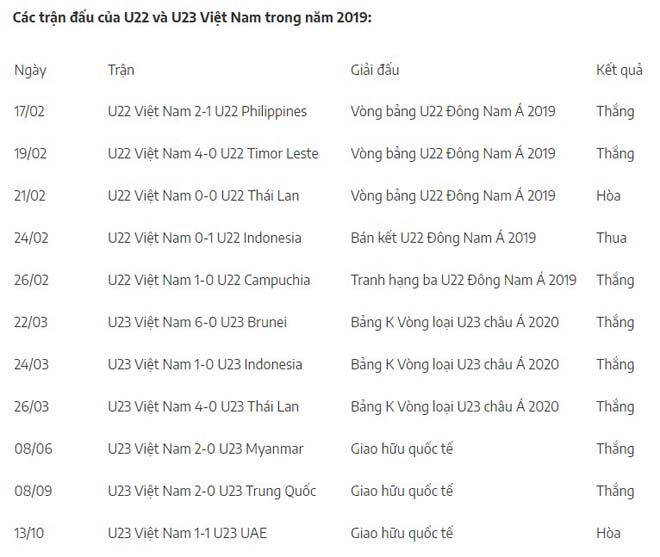Click the 'Kết quả' column header

pyautogui.click(x=618, y=71)
